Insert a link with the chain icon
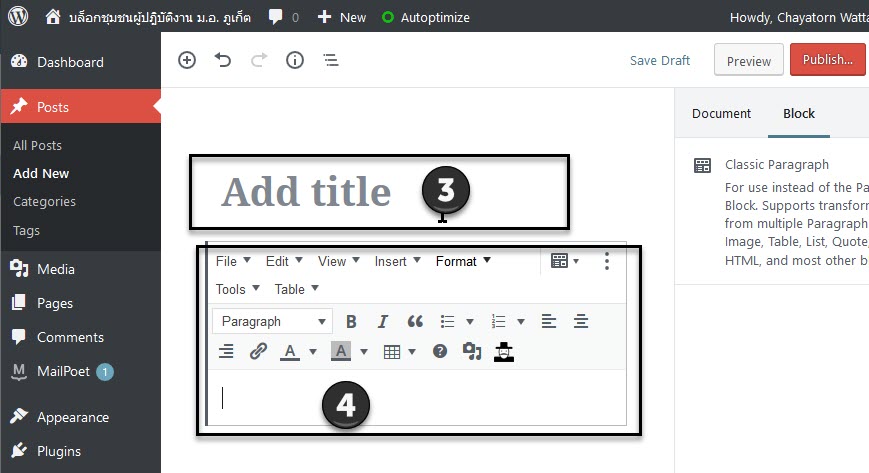Viewport: 869px width, 473px height. click(x=258, y=351)
